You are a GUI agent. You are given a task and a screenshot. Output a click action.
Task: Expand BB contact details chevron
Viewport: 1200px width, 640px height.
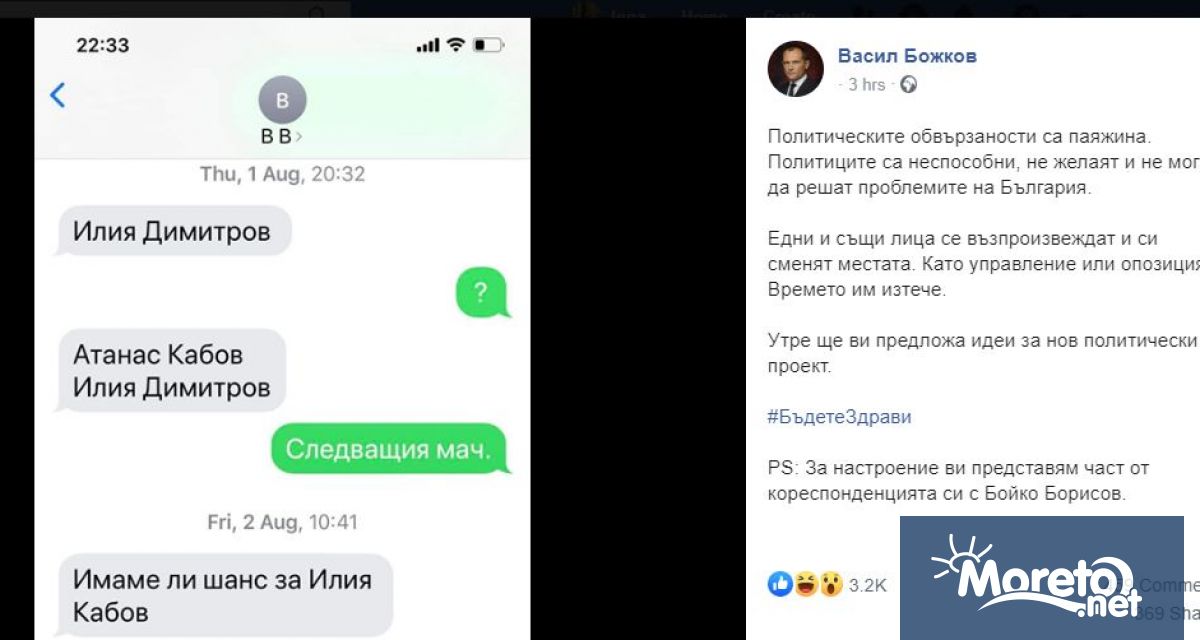click(298, 137)
